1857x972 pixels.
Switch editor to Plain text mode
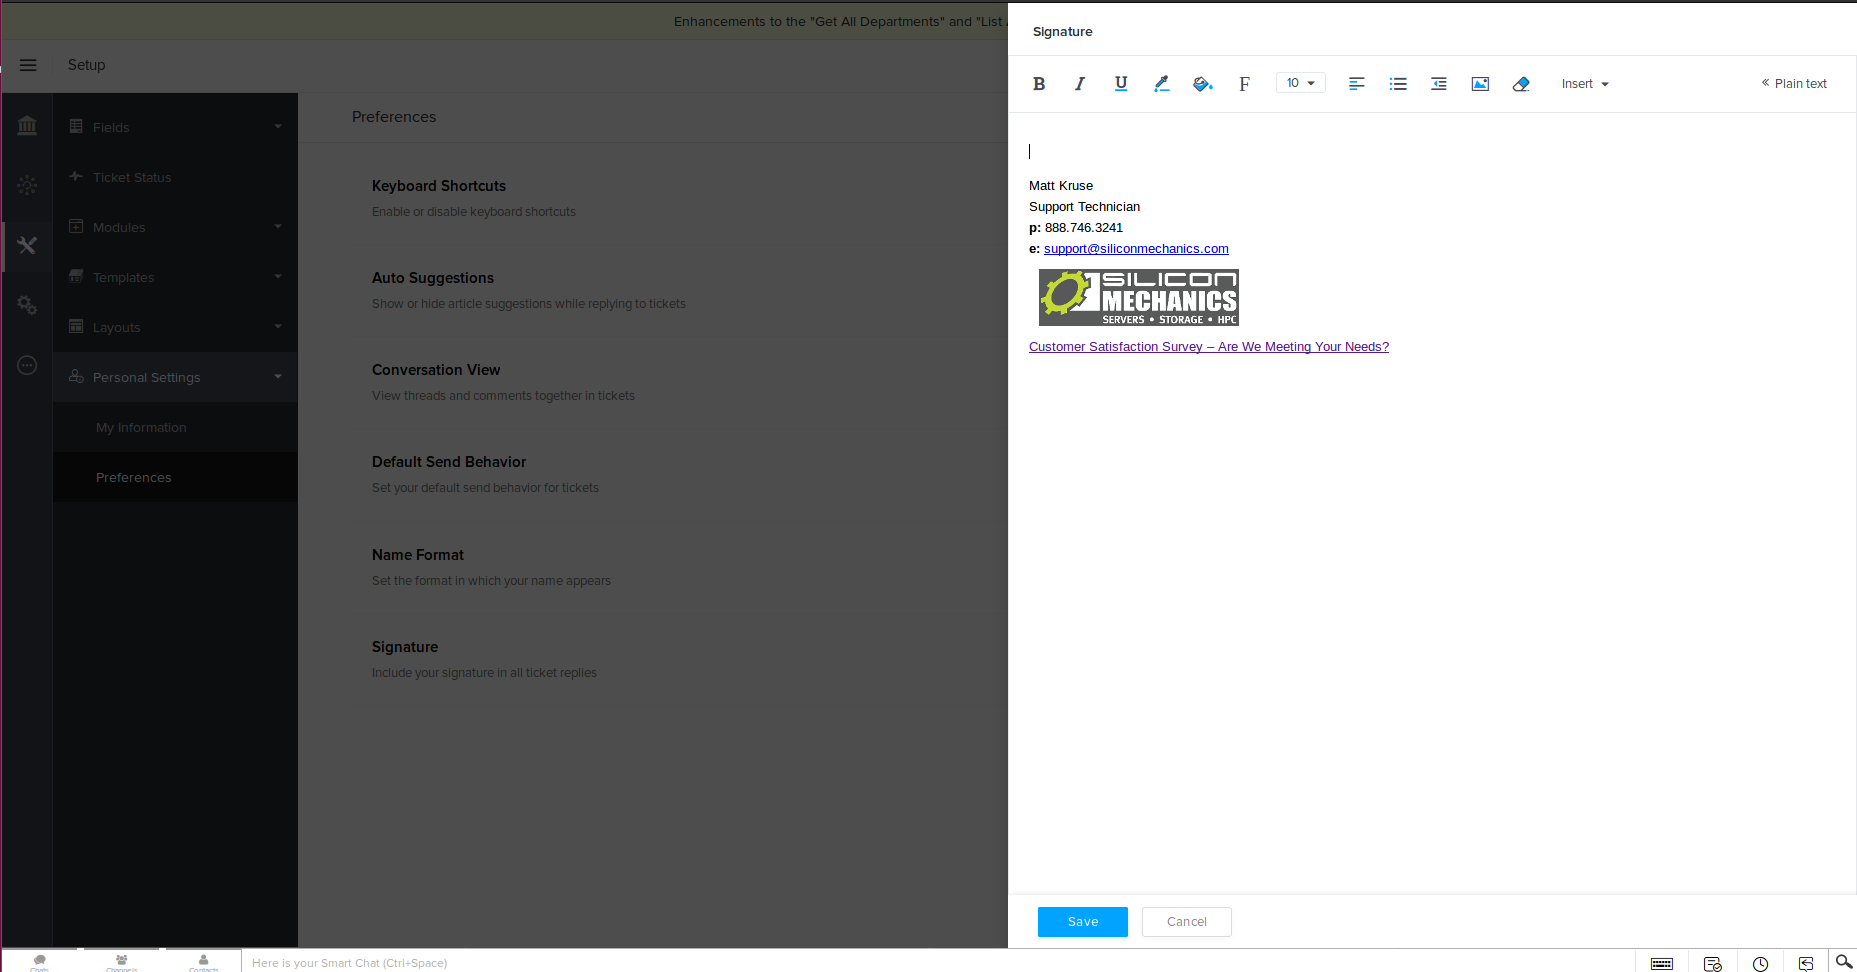tap(1794, 84)
